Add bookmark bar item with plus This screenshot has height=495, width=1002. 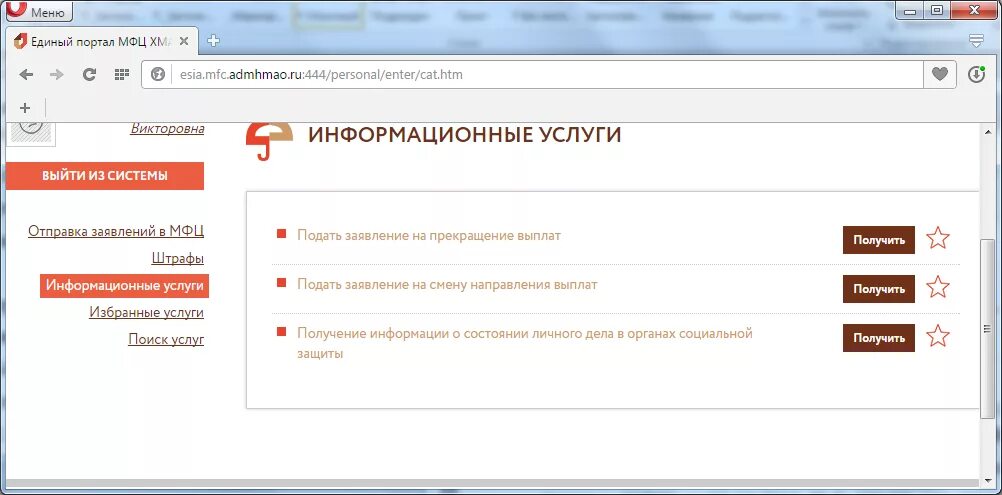click(25, 107)
